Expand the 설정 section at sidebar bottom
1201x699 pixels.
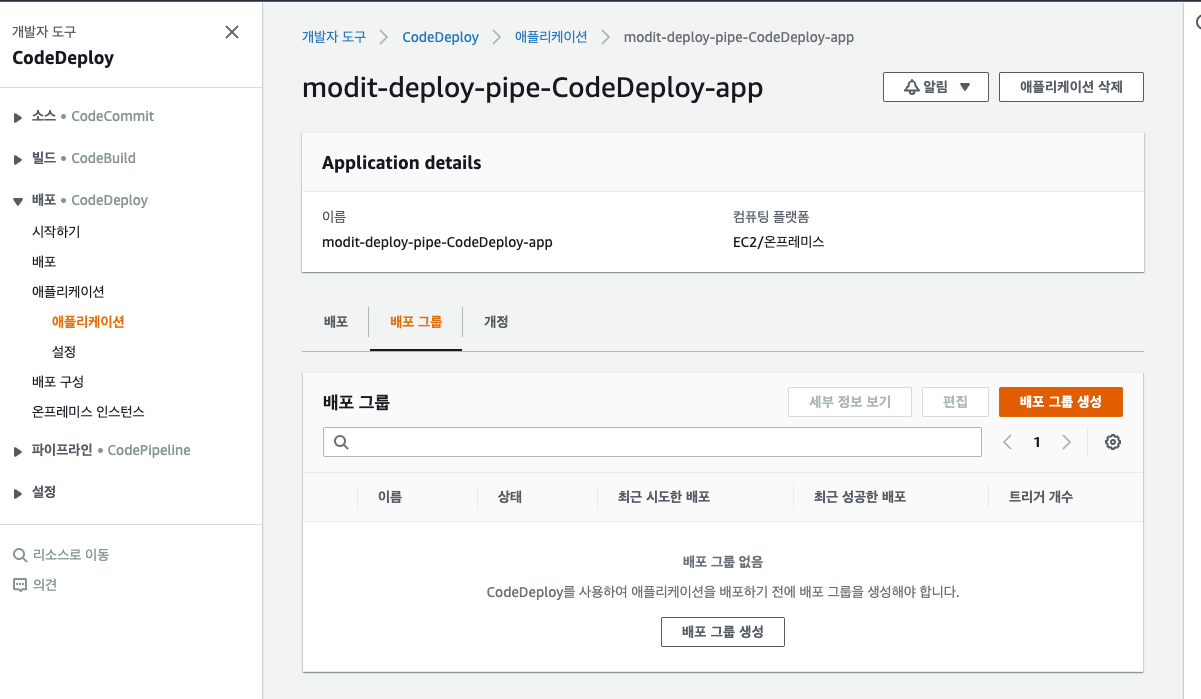18,493
